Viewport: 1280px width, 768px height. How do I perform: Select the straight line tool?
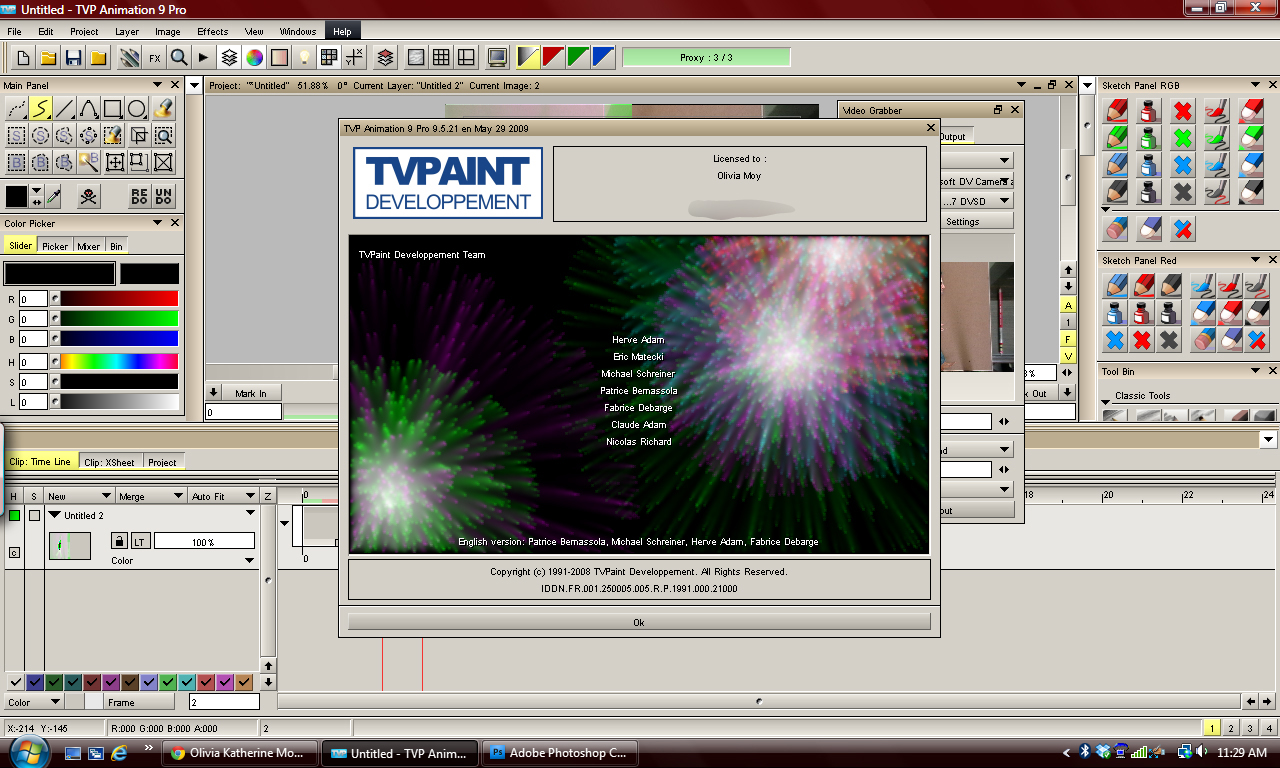point(65,108)
